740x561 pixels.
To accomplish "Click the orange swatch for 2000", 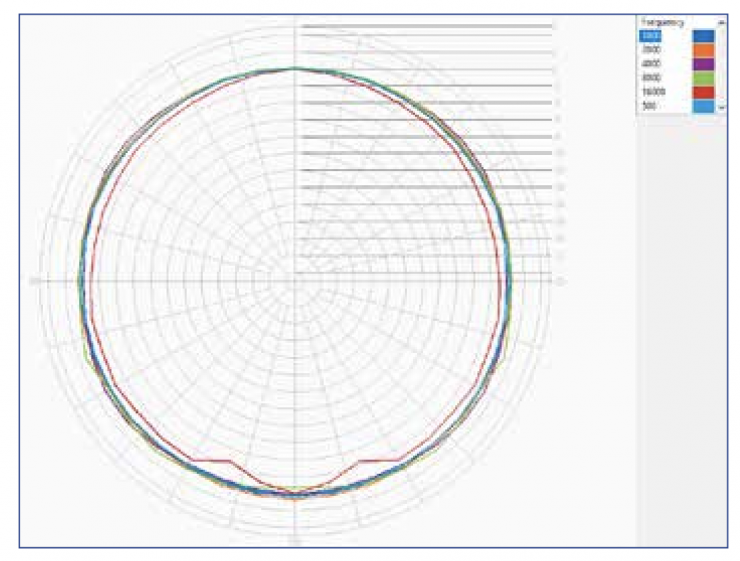I will [x=703, y=49].
